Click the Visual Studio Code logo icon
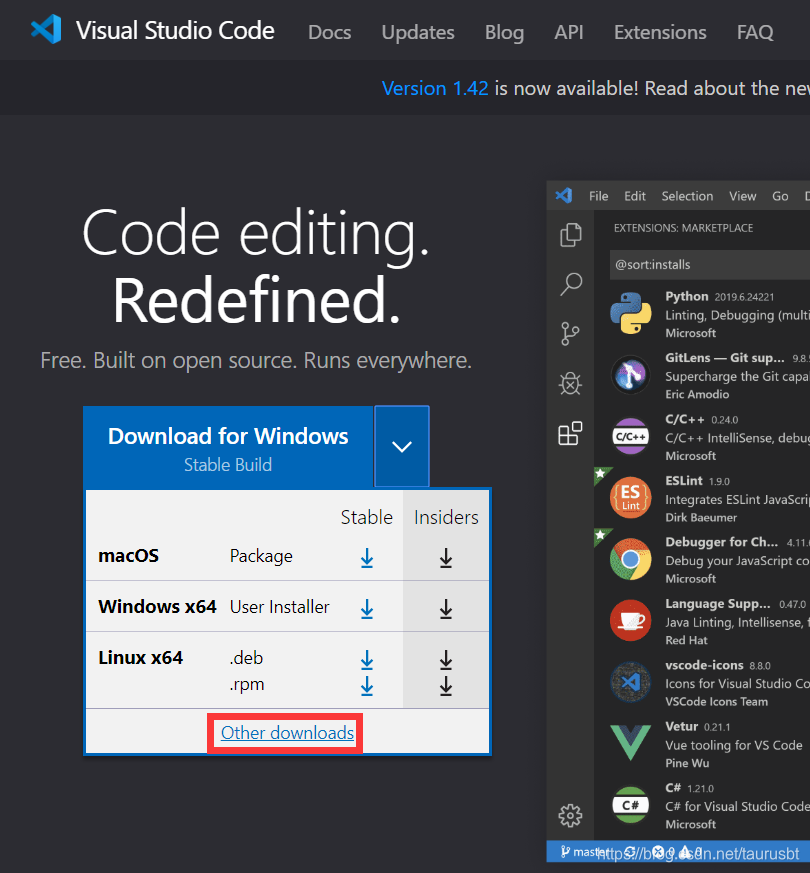 [x=46, y=29]
